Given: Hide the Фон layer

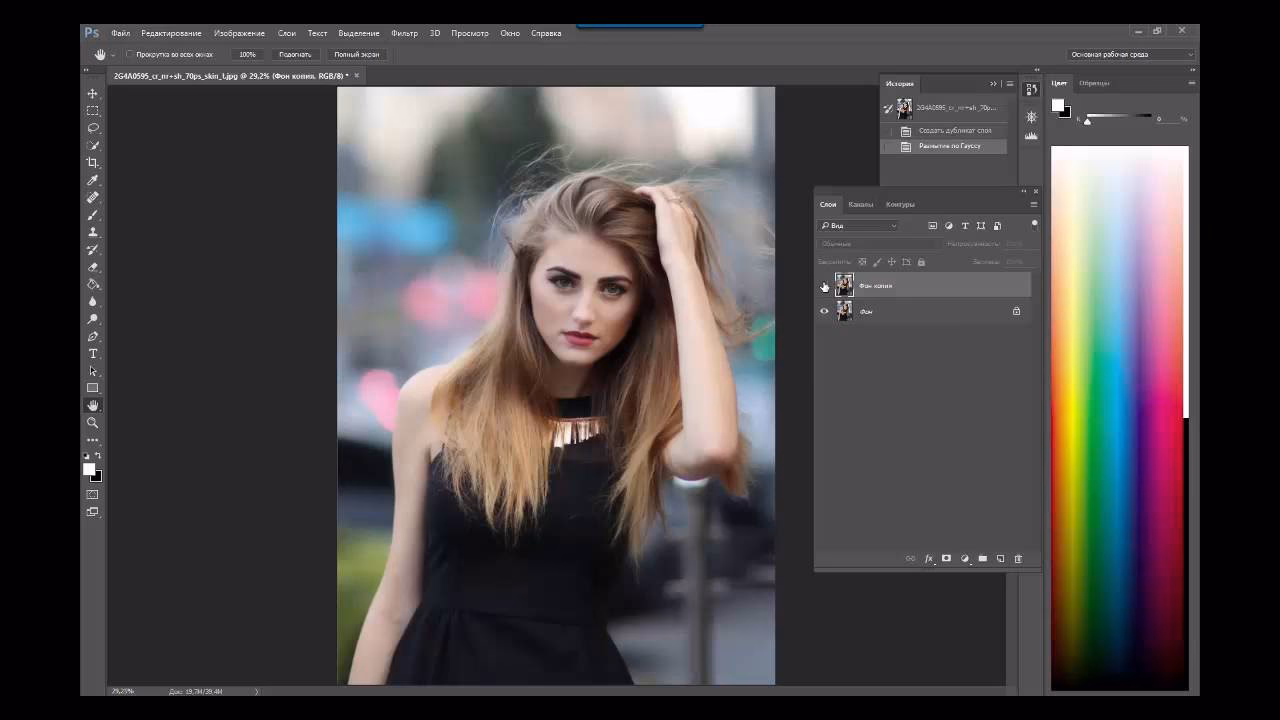Looking at the screenshot, I should point(824,311).
